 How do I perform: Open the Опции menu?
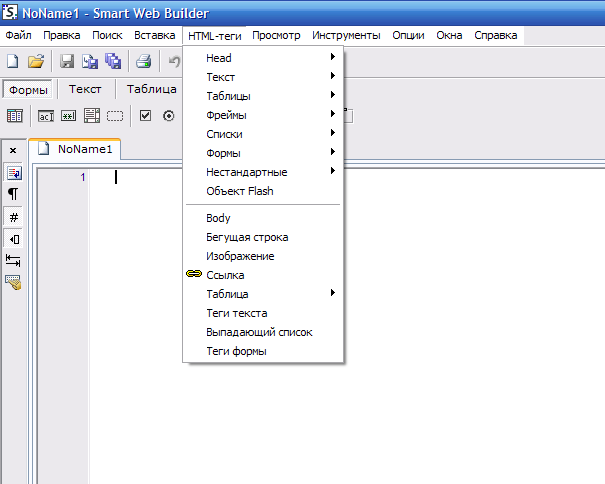click(x=408, y=35)
